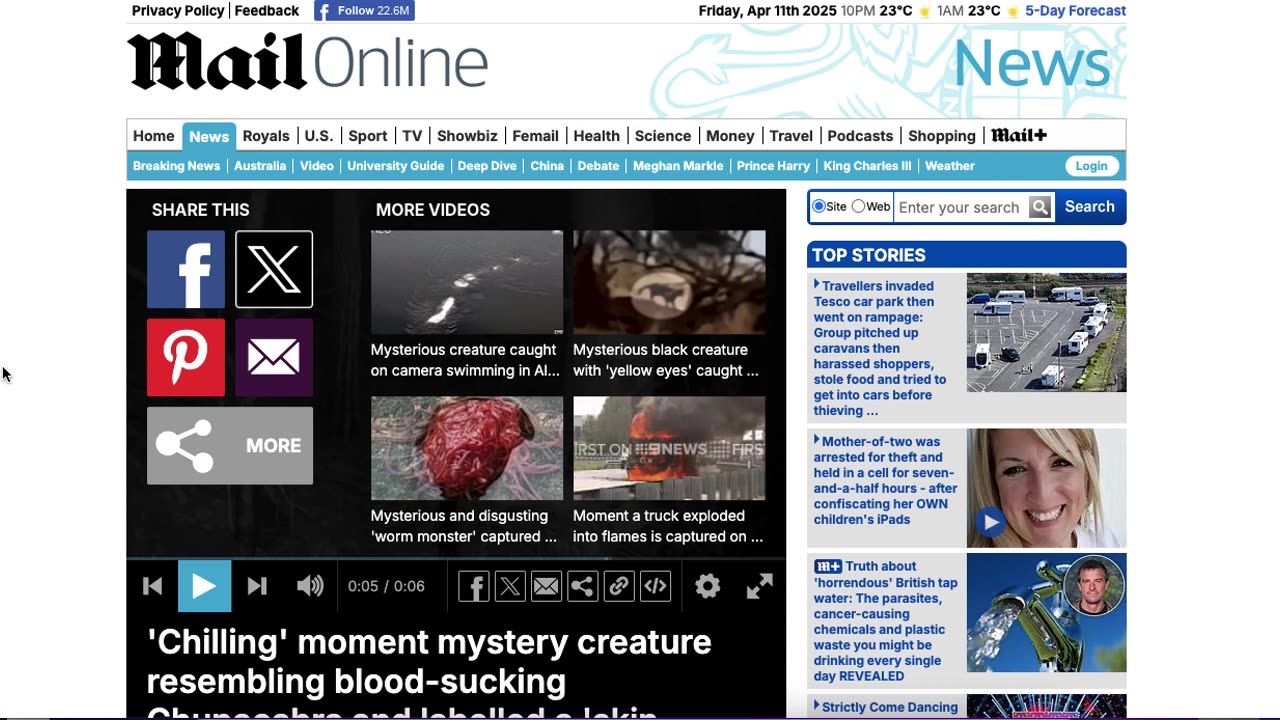Enter fullscreen video mode
1280x720 pixels.
760,586
